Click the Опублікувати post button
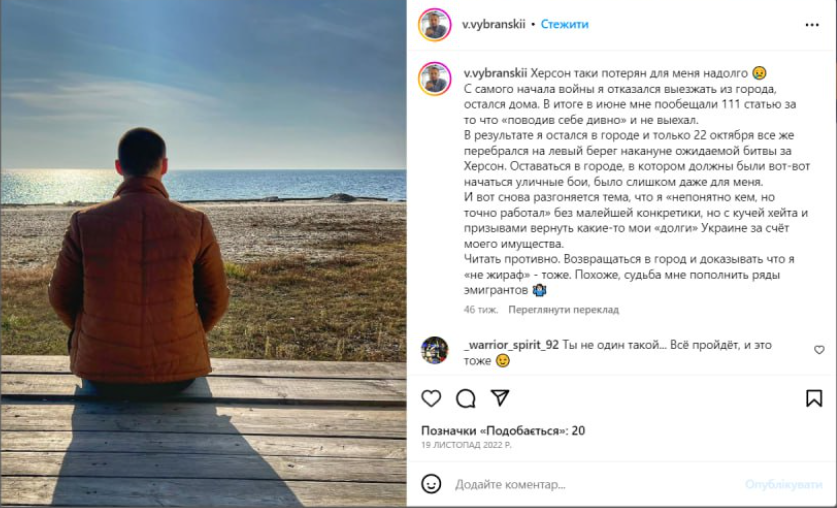Screen dimensions: 837x508 pos(783,485)
